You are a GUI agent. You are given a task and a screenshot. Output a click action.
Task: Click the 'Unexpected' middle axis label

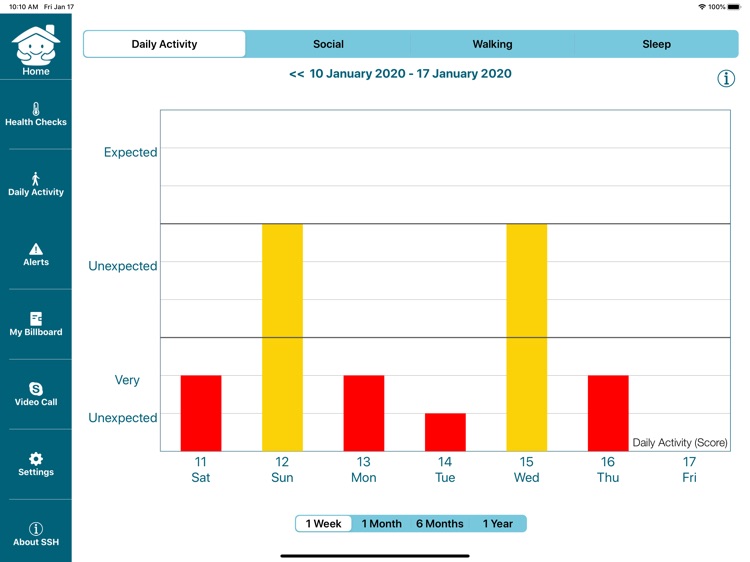pos(122,266)
